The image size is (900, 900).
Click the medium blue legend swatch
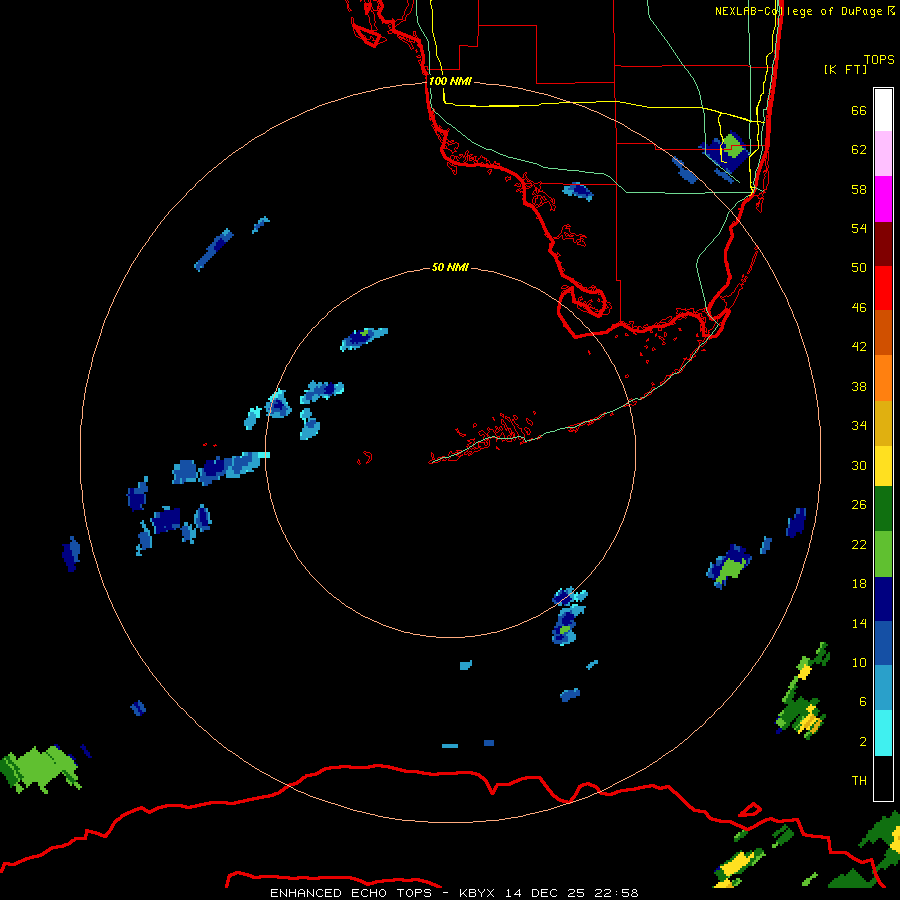[x=883, y=643]
